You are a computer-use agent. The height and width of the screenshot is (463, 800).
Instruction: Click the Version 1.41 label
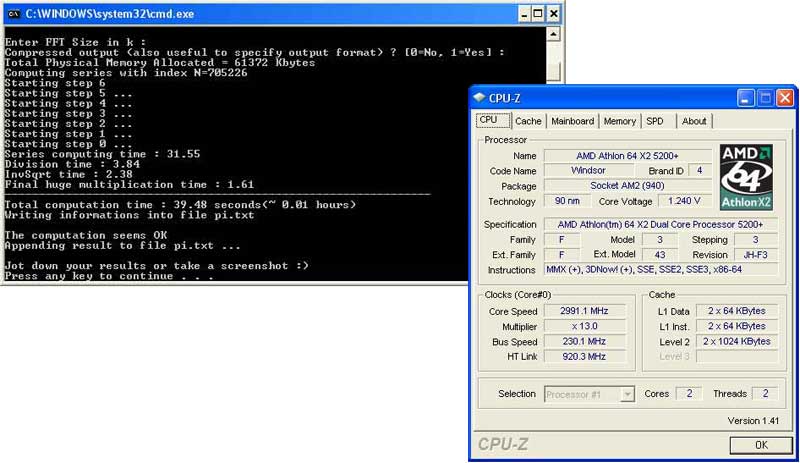[x=753, y=421]
